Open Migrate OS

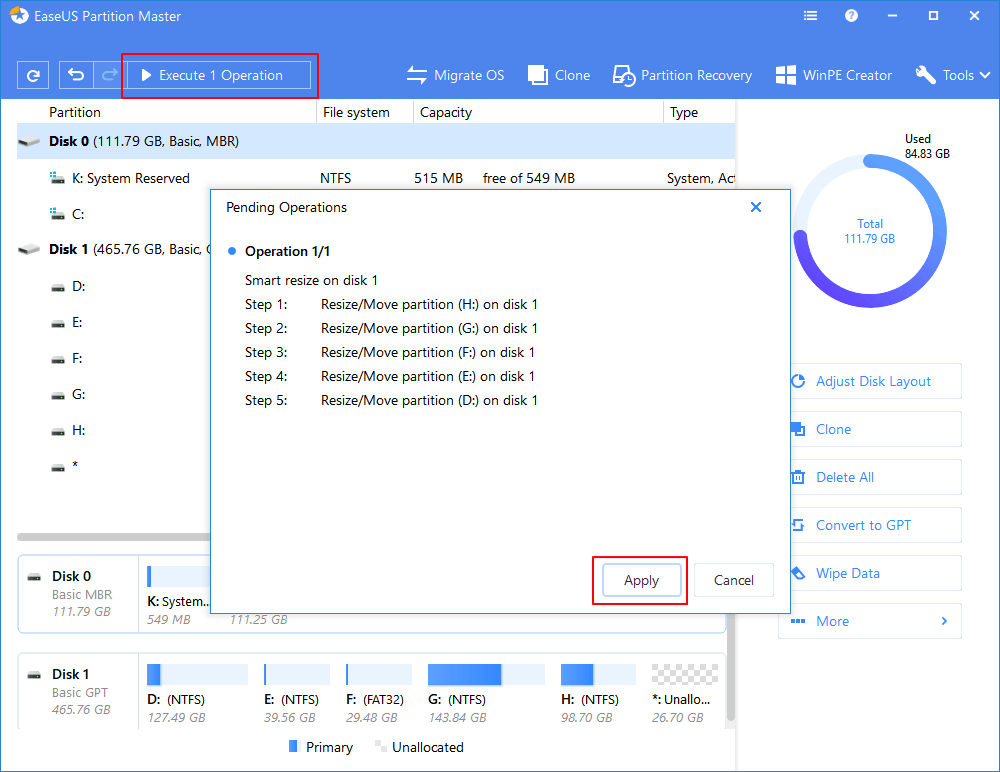(455, 75)
